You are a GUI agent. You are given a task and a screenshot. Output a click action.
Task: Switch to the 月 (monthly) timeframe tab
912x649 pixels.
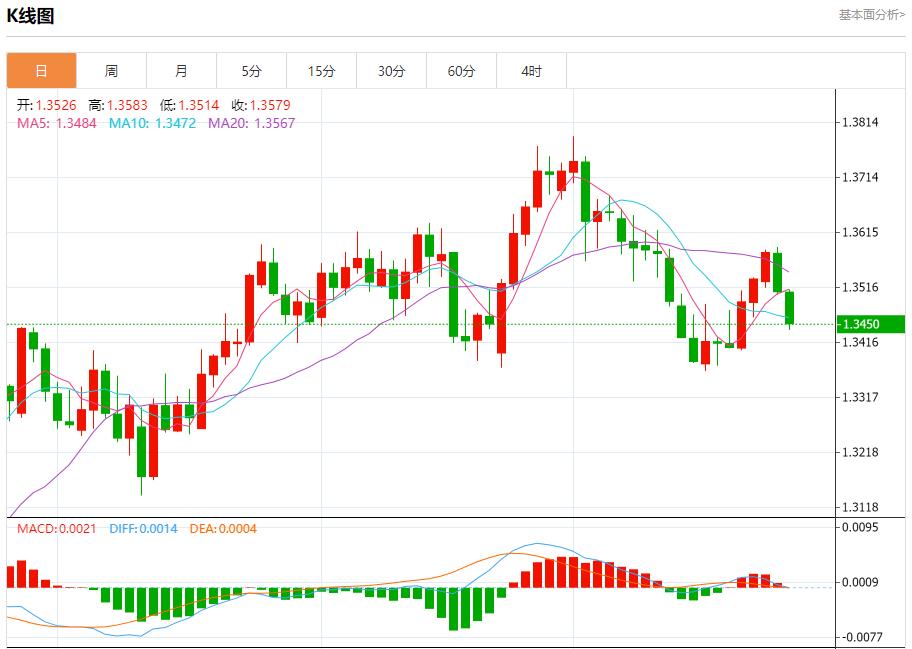pos(181,70)
